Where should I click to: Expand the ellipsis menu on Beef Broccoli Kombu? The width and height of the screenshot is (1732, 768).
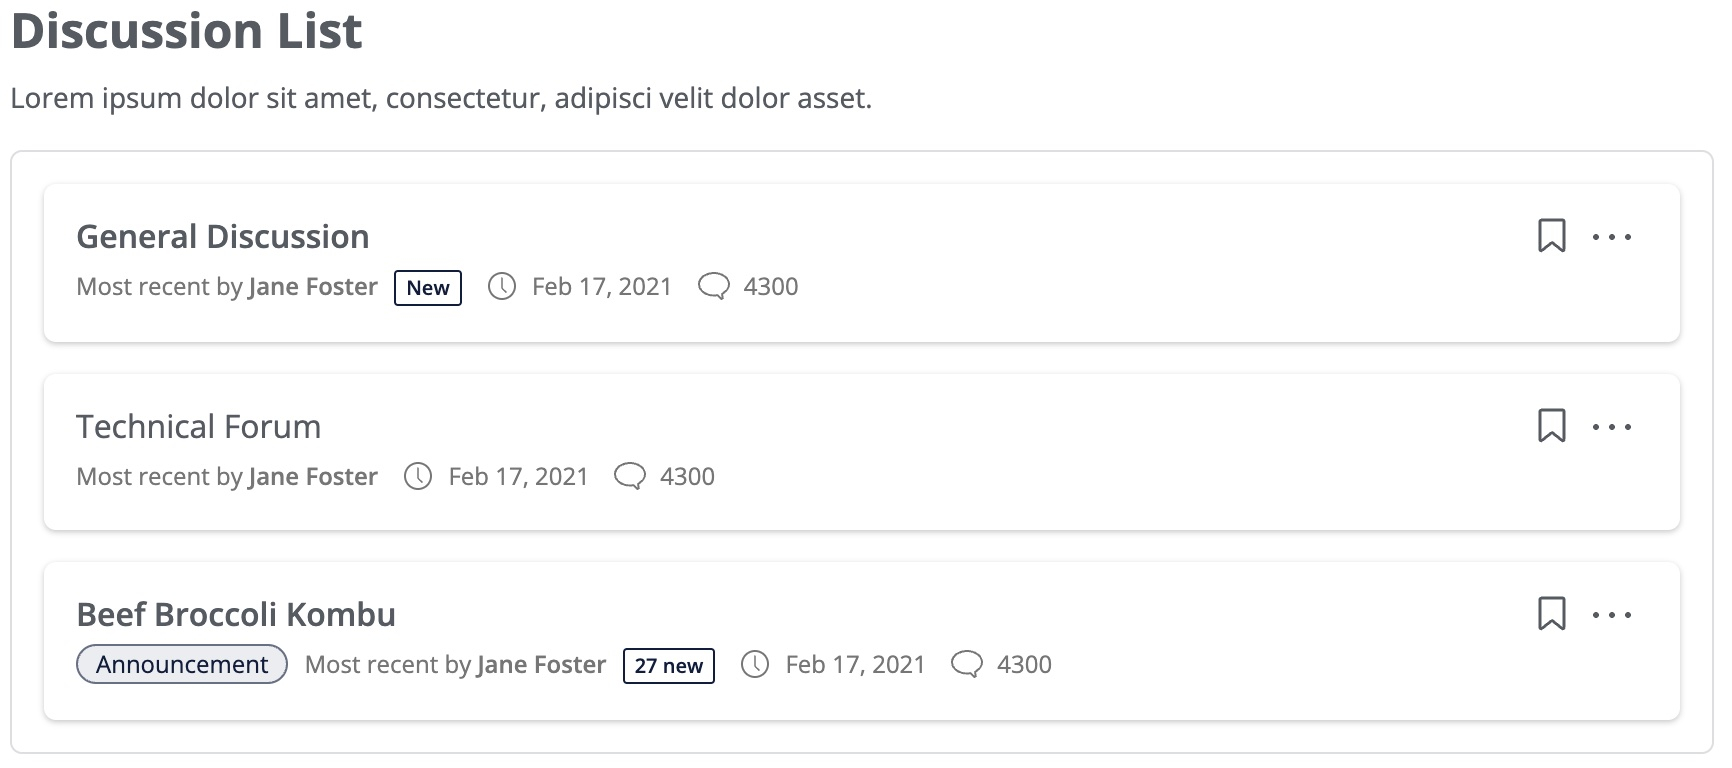tap(1612, 615)
